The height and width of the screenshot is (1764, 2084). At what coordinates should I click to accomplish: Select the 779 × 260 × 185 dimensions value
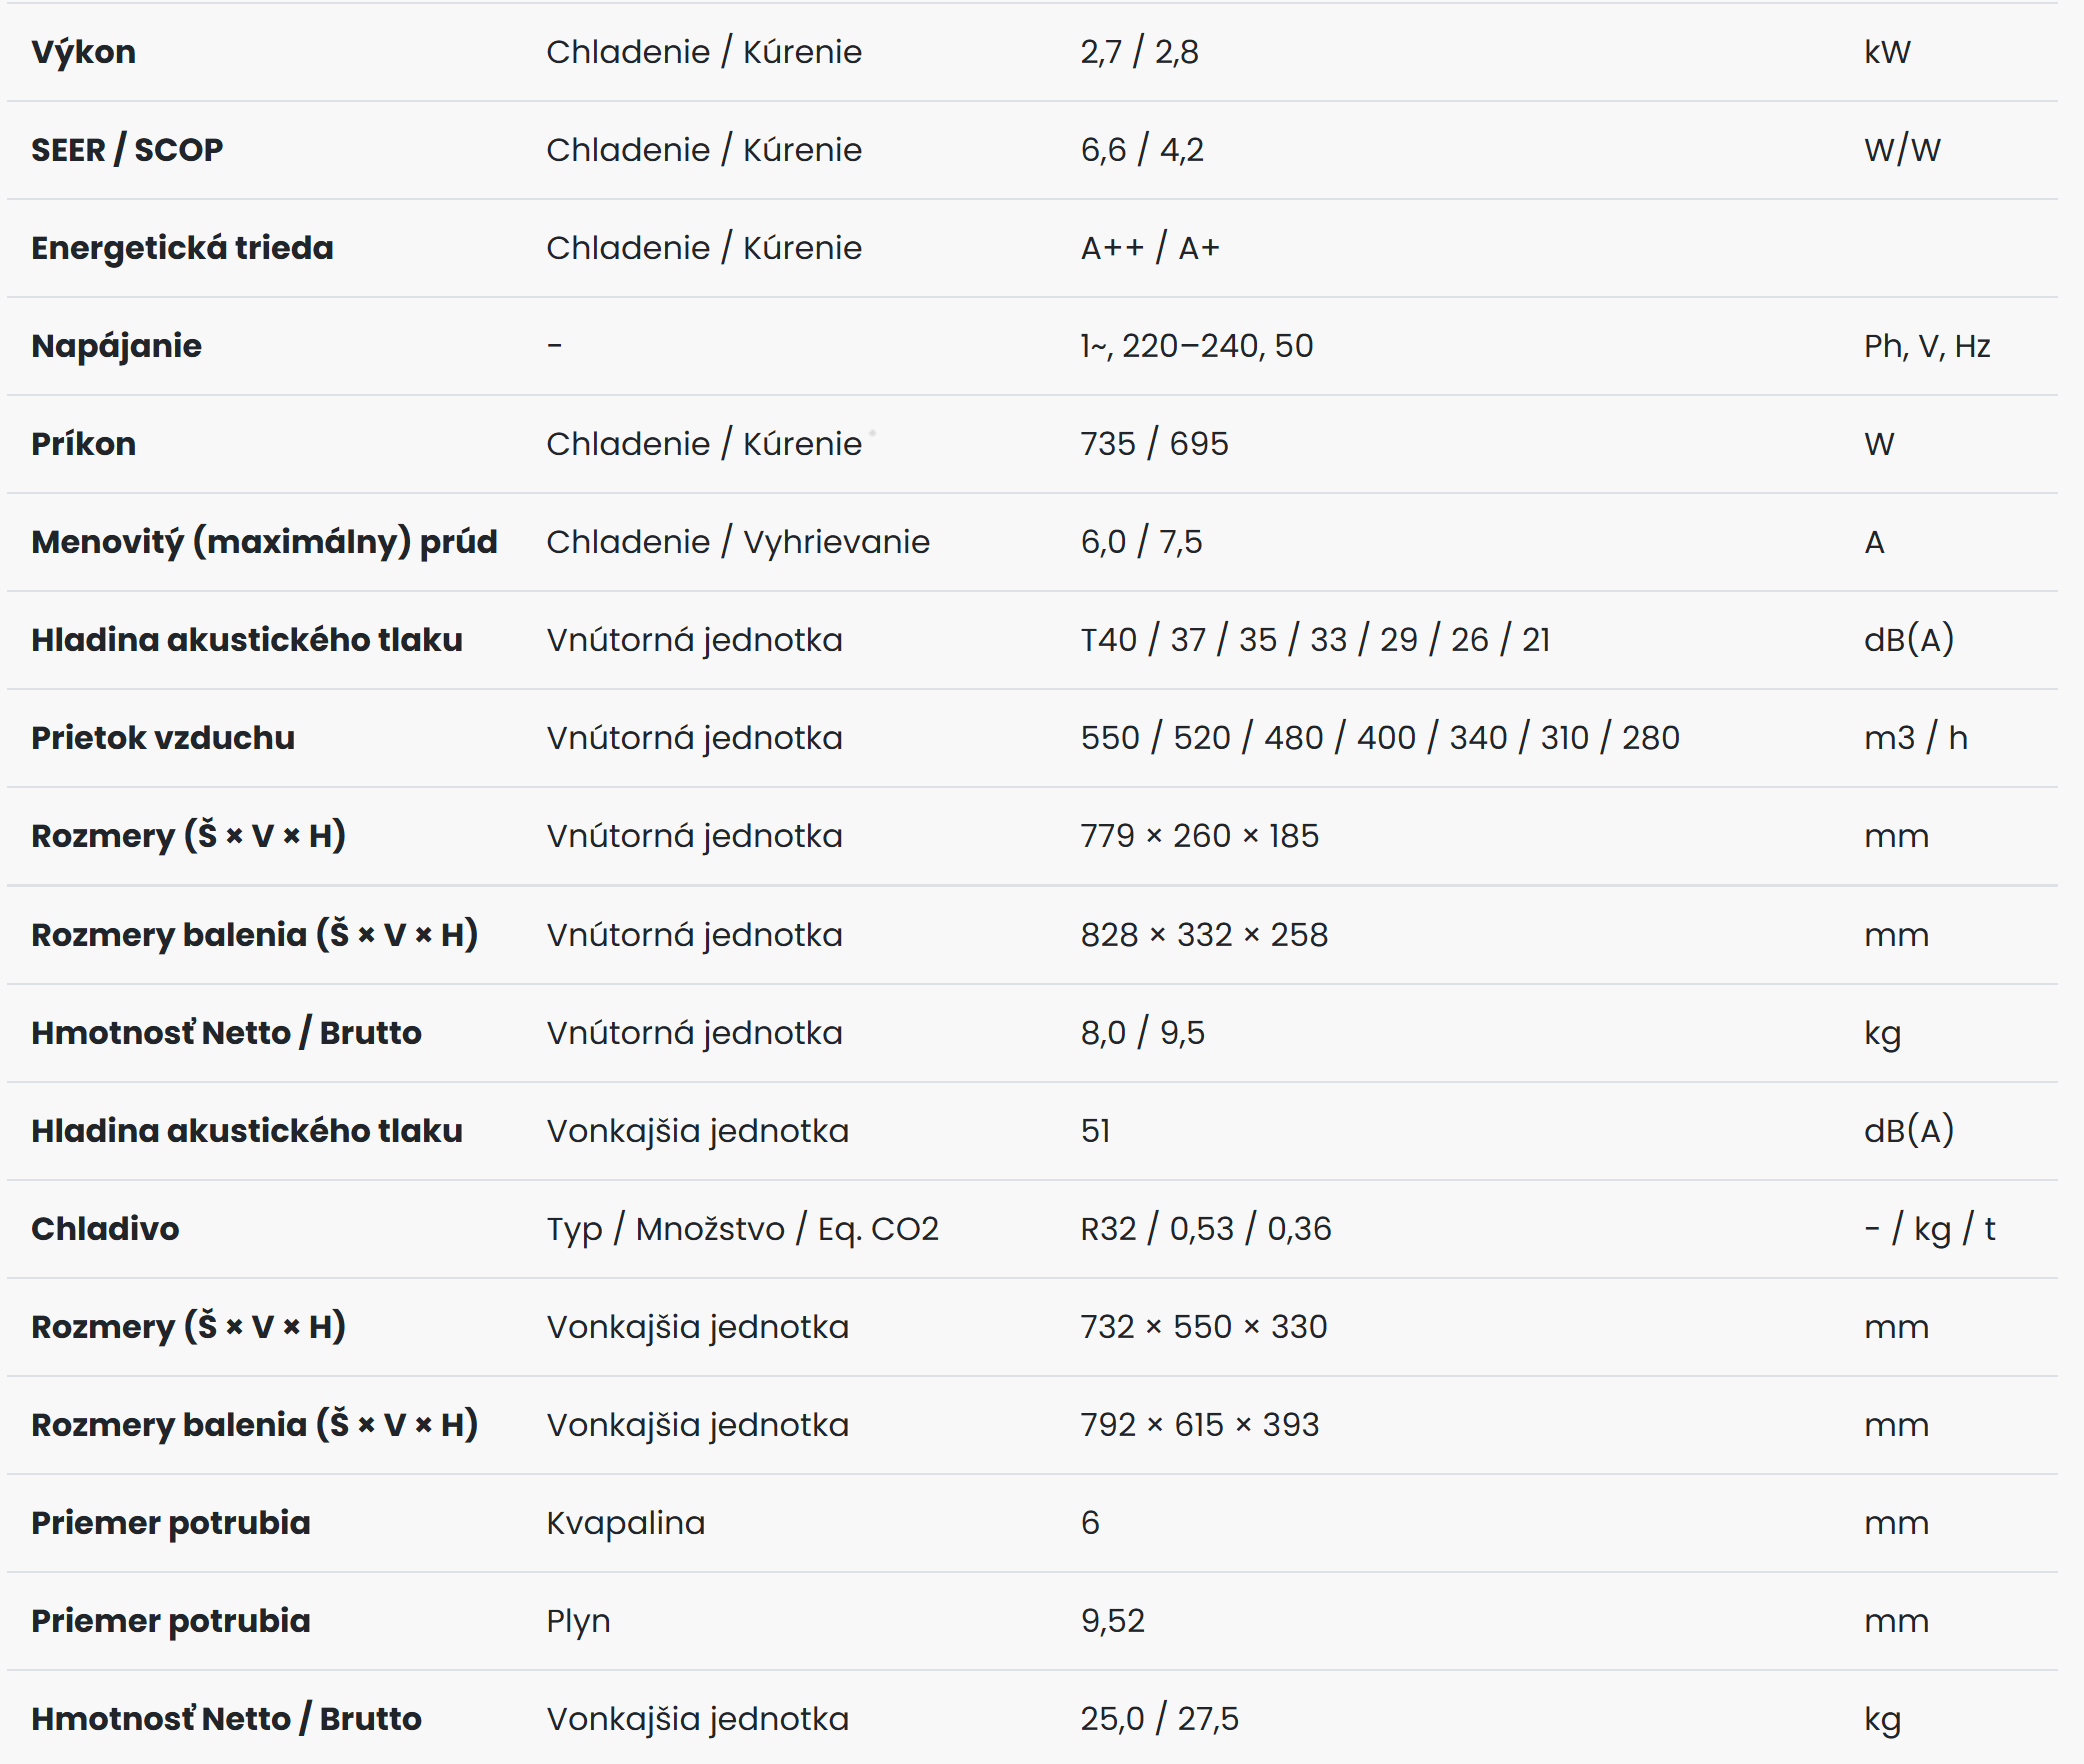[1199, 836]
